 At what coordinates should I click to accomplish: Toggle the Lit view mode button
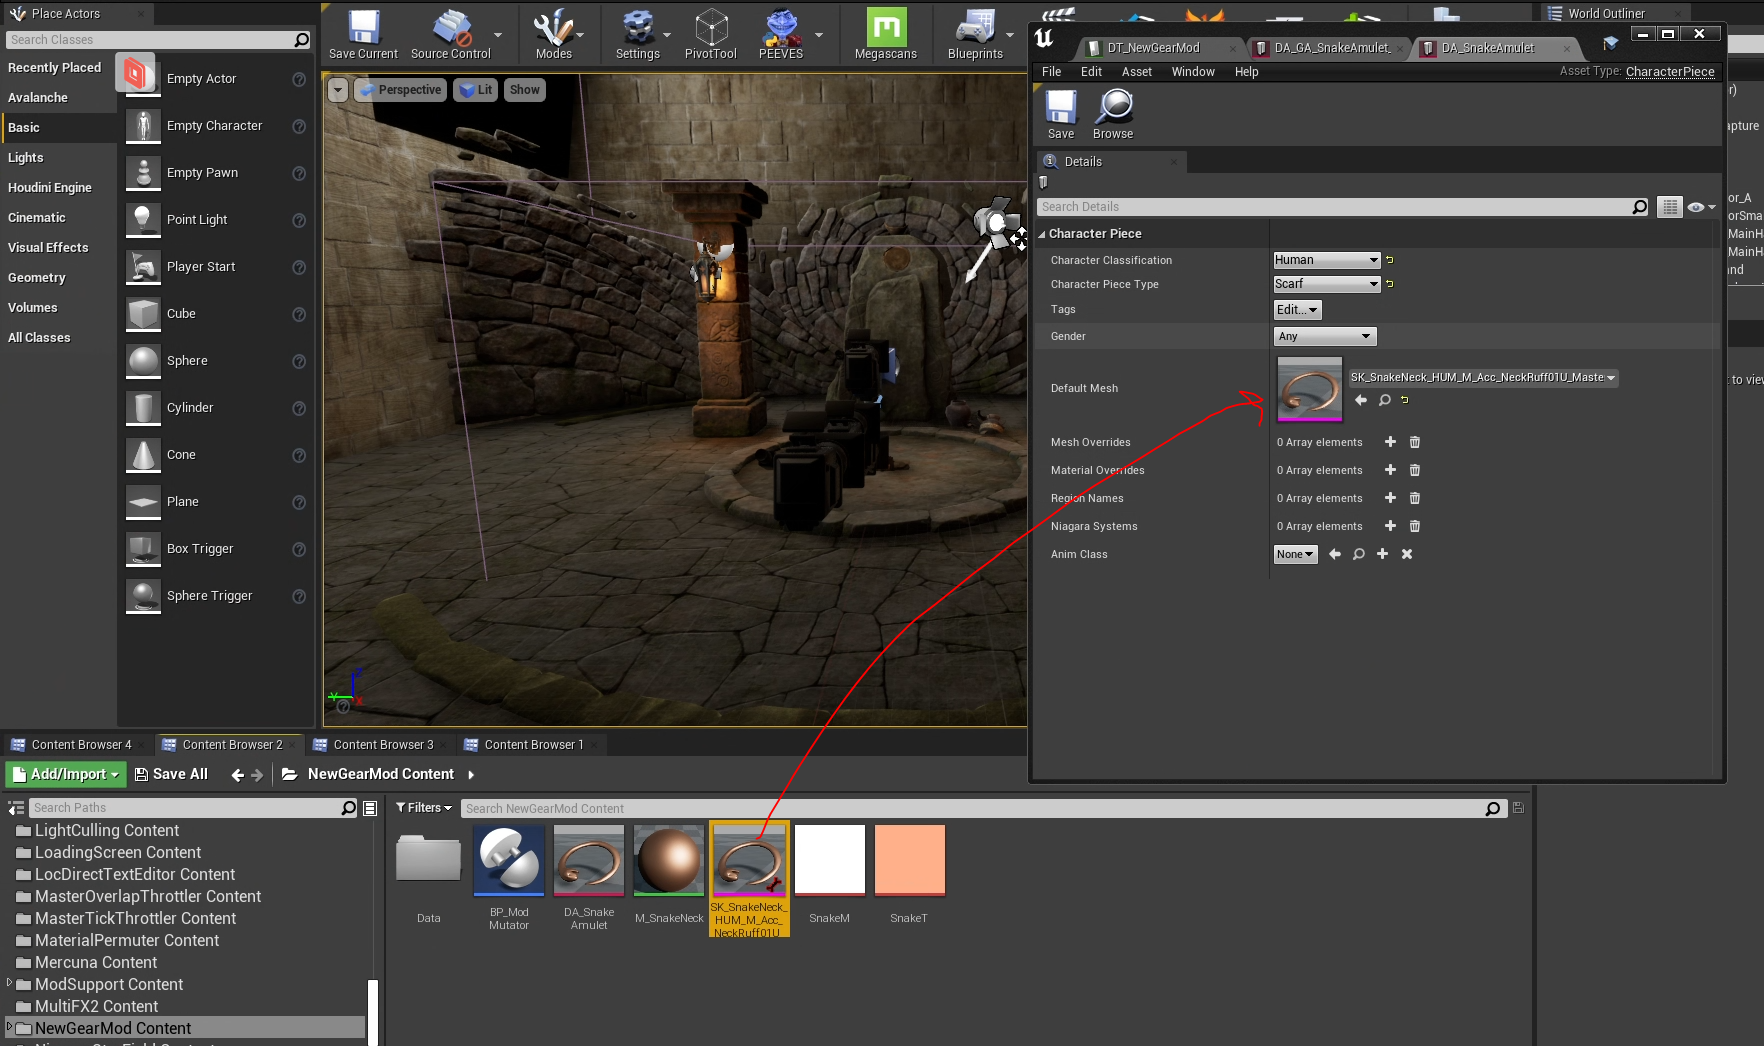coord(476,90)
